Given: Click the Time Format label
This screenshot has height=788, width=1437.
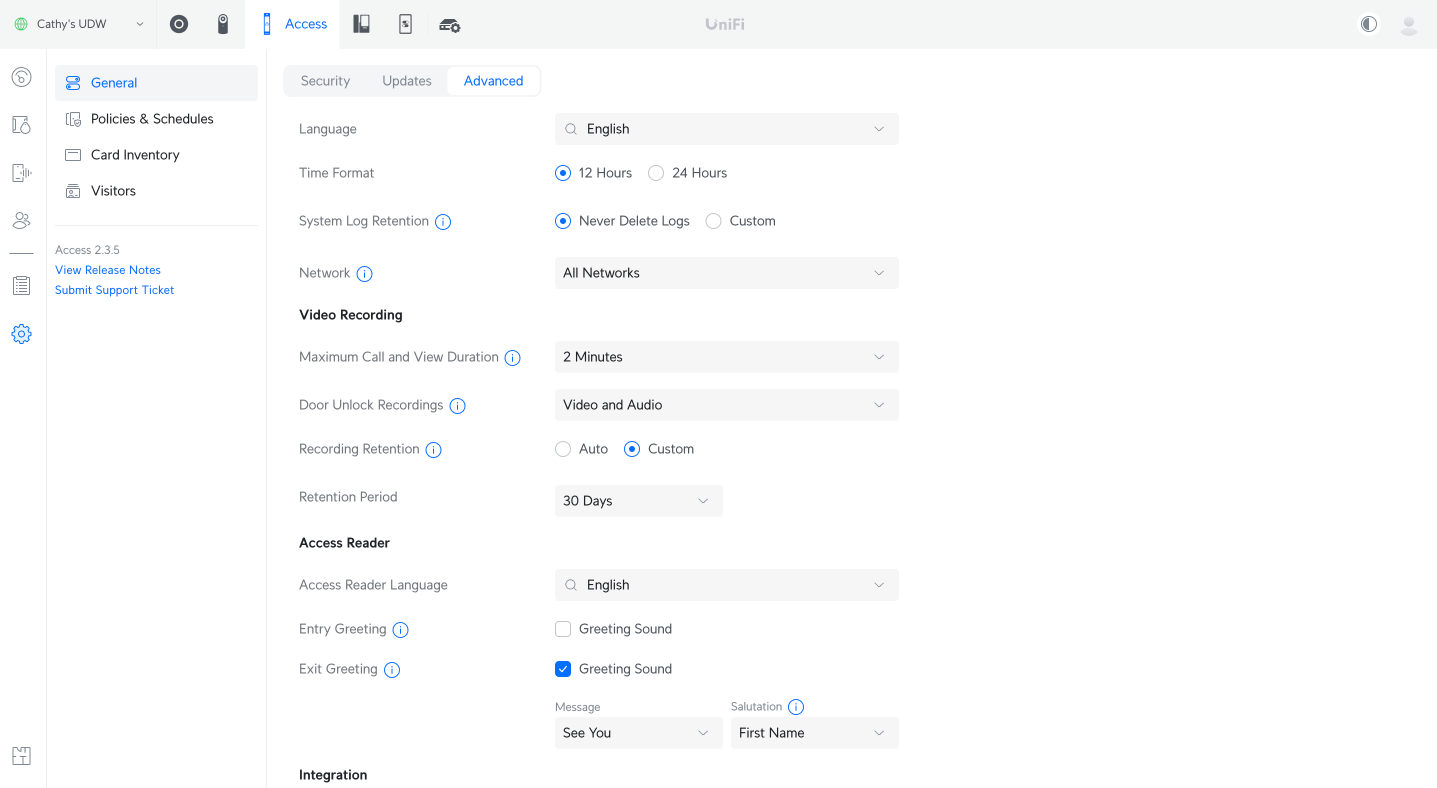Looking at the screenshot, I should [337, 173].
